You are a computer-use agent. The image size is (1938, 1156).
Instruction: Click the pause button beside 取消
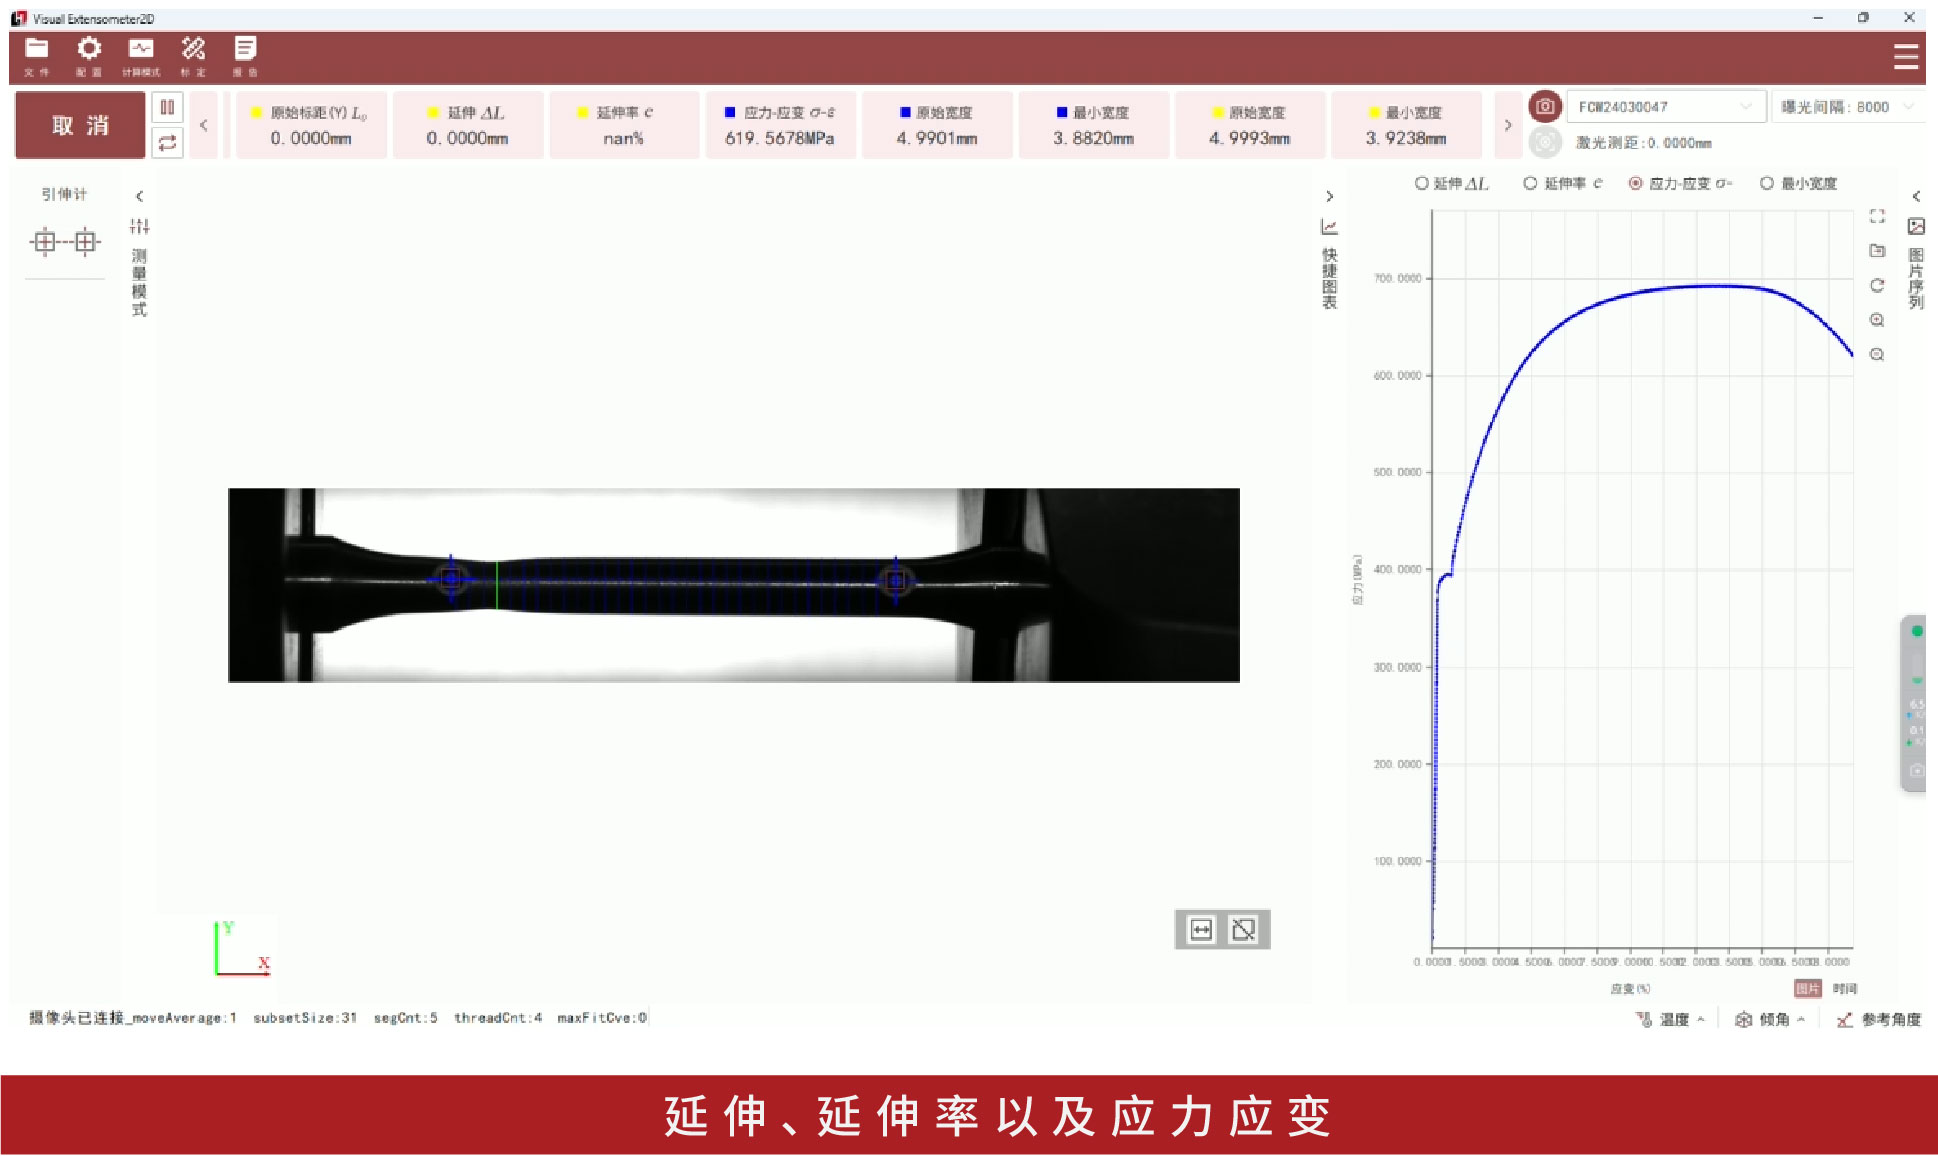coord(167,107)
